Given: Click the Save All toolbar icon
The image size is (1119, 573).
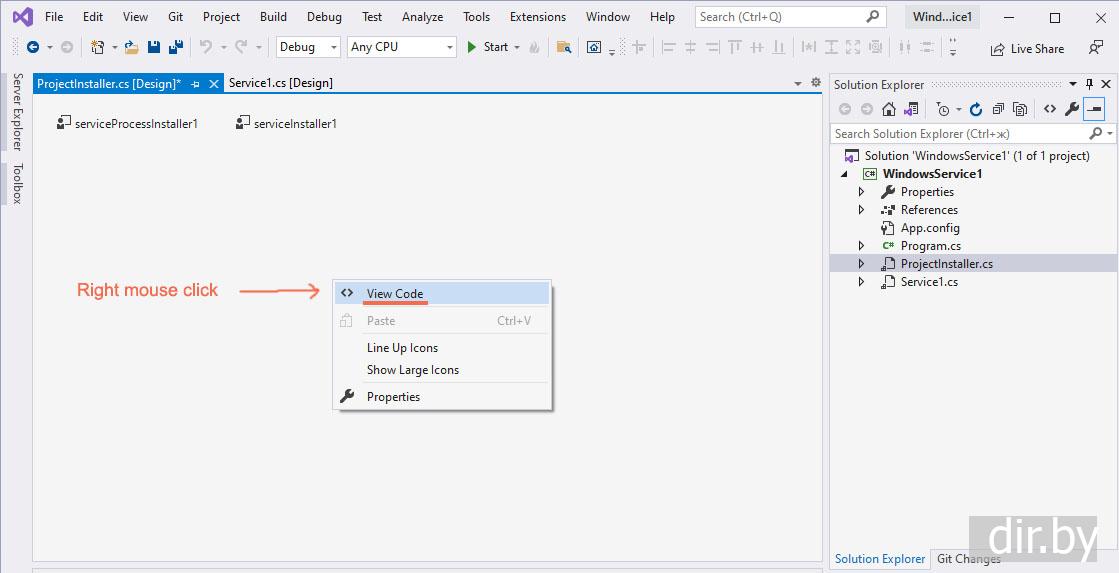Looking at the screenshot, I should (x=175, y=47).
